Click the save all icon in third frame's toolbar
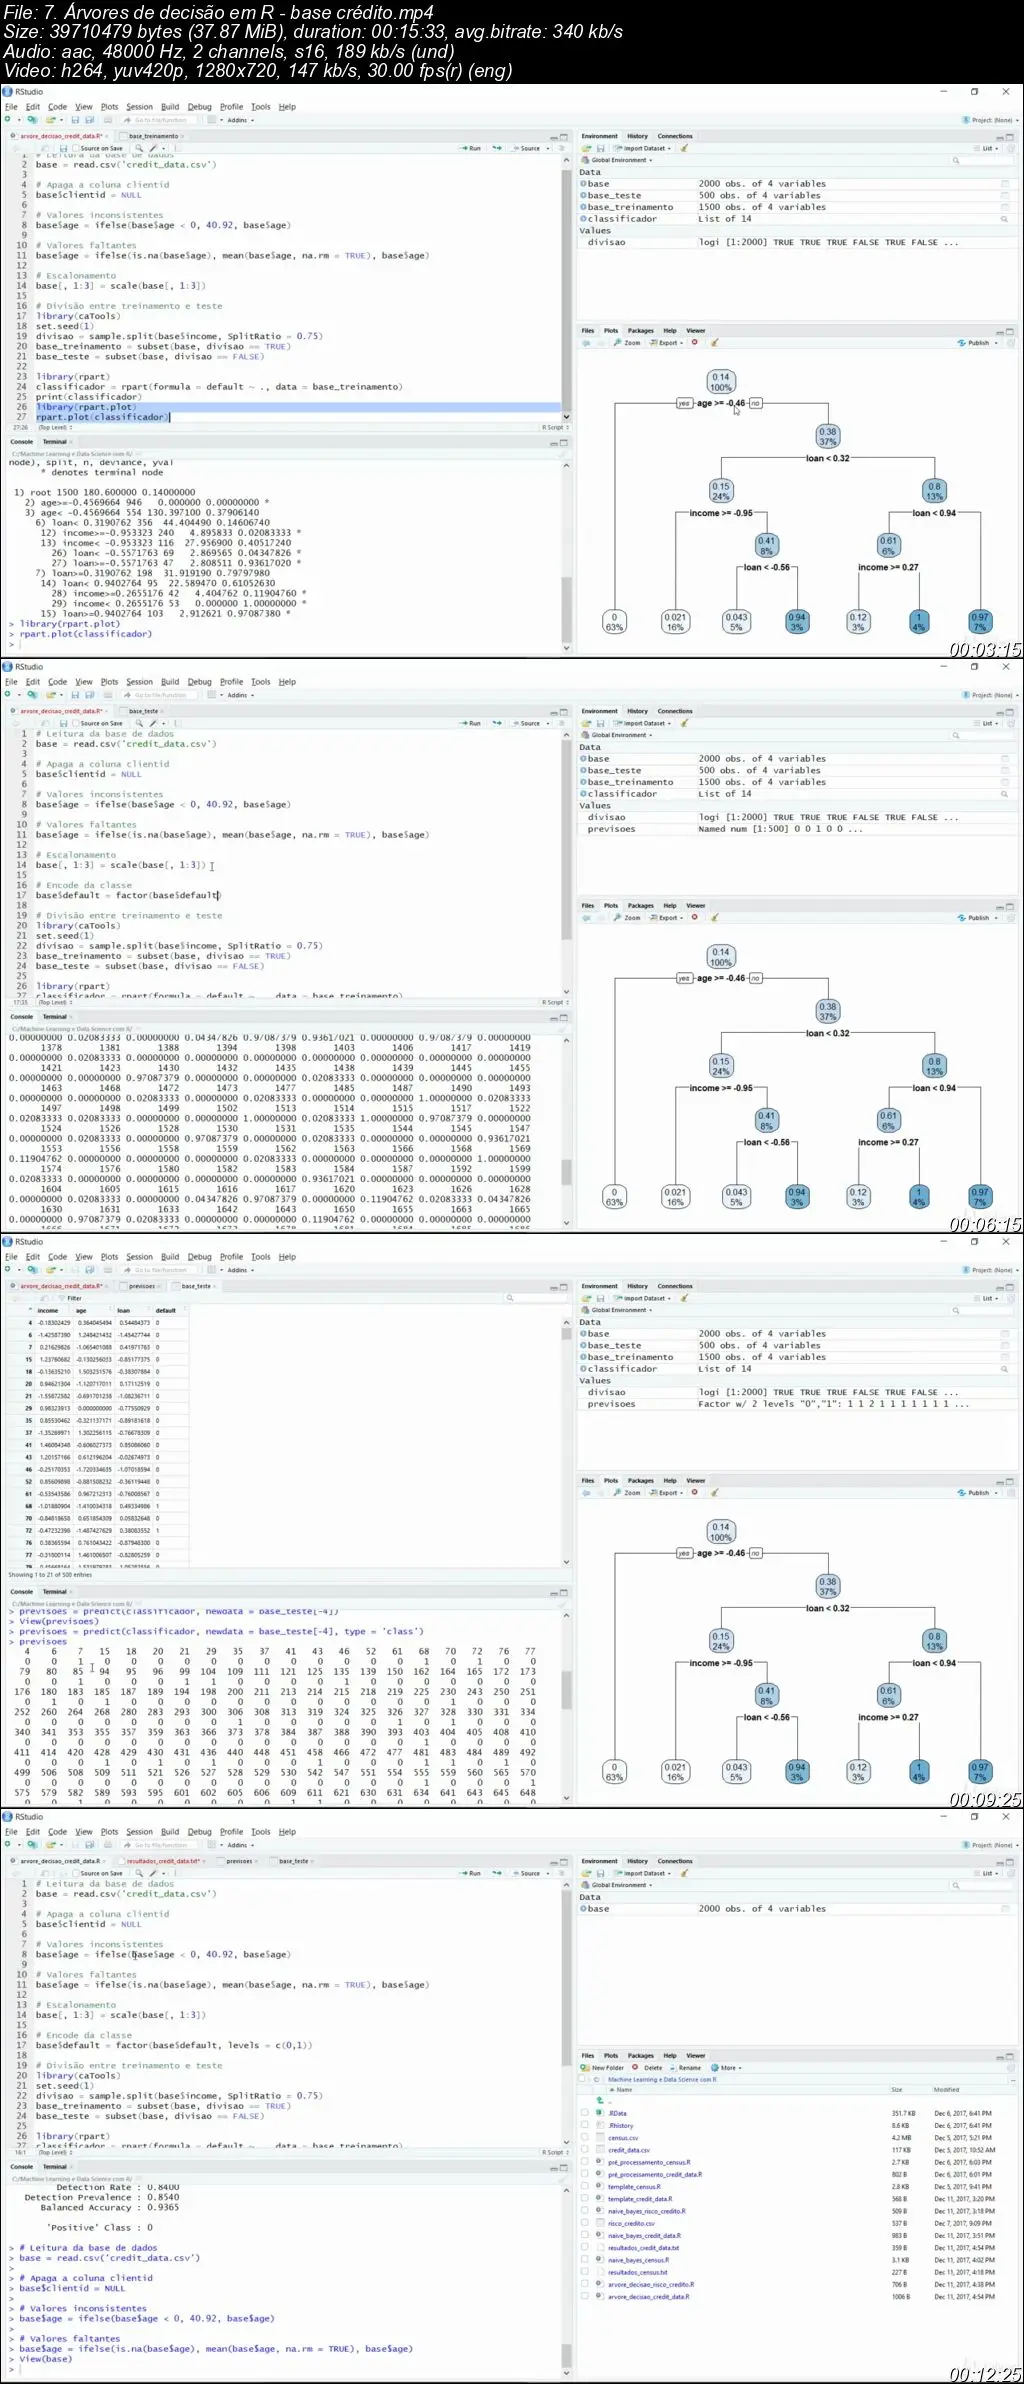Viewport: 1024px width, 2384px height. 89,1270
